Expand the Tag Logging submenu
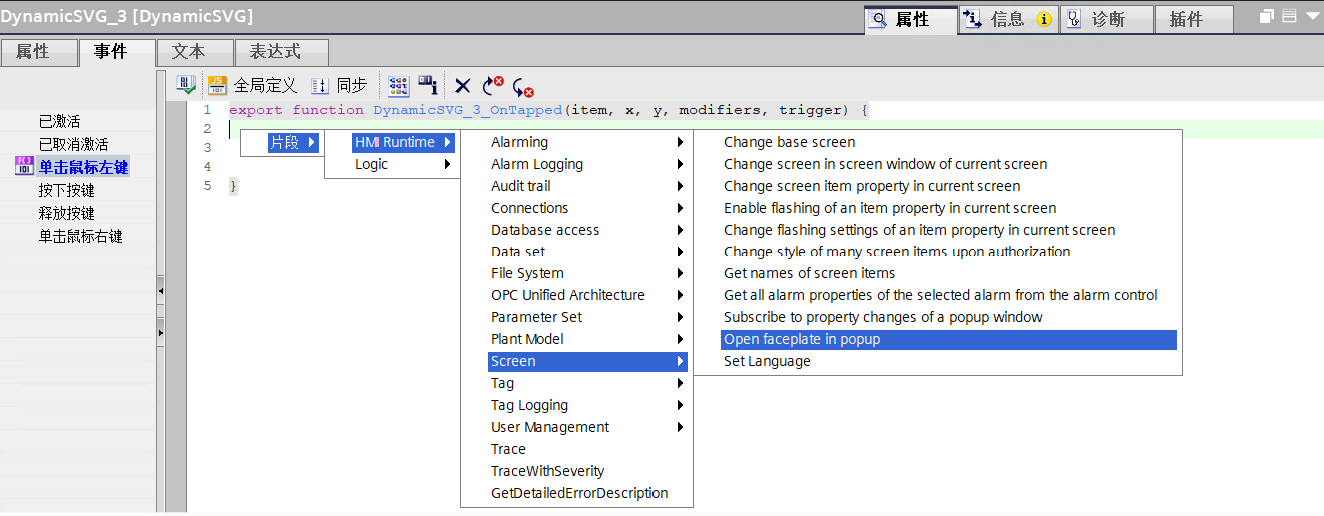 [529, 405]
